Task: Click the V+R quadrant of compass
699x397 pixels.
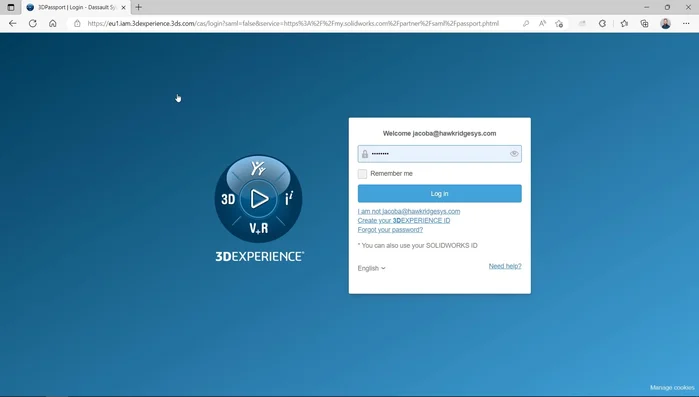Action: coord(259,229)
